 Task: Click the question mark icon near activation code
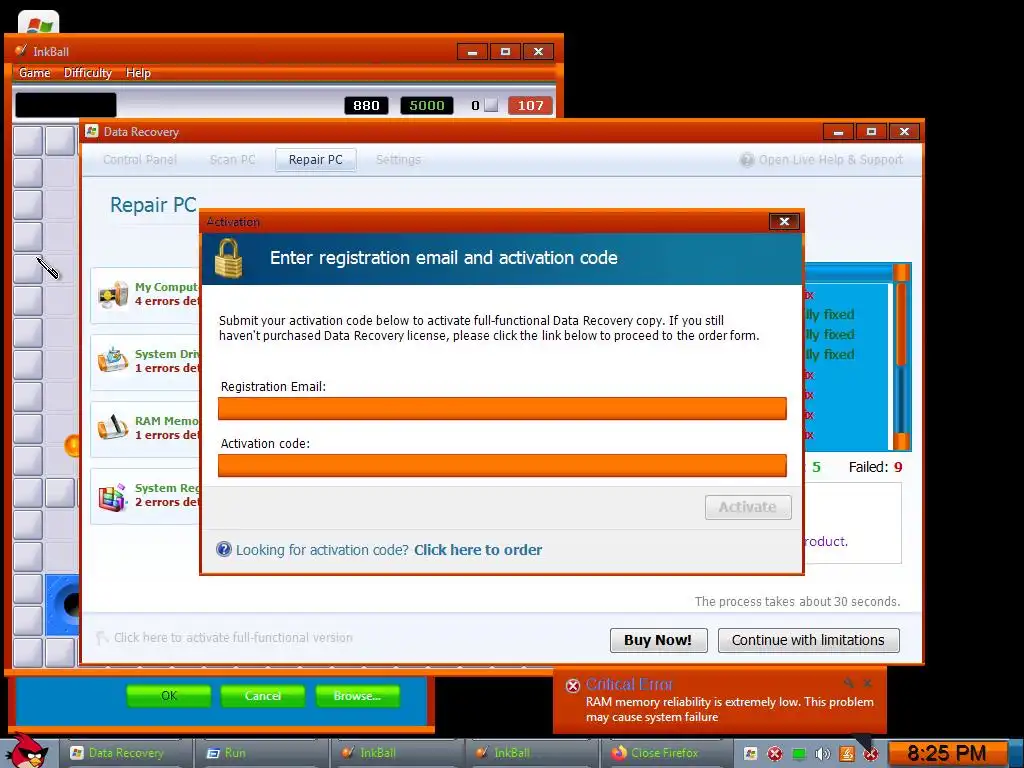tap(224, 549)
